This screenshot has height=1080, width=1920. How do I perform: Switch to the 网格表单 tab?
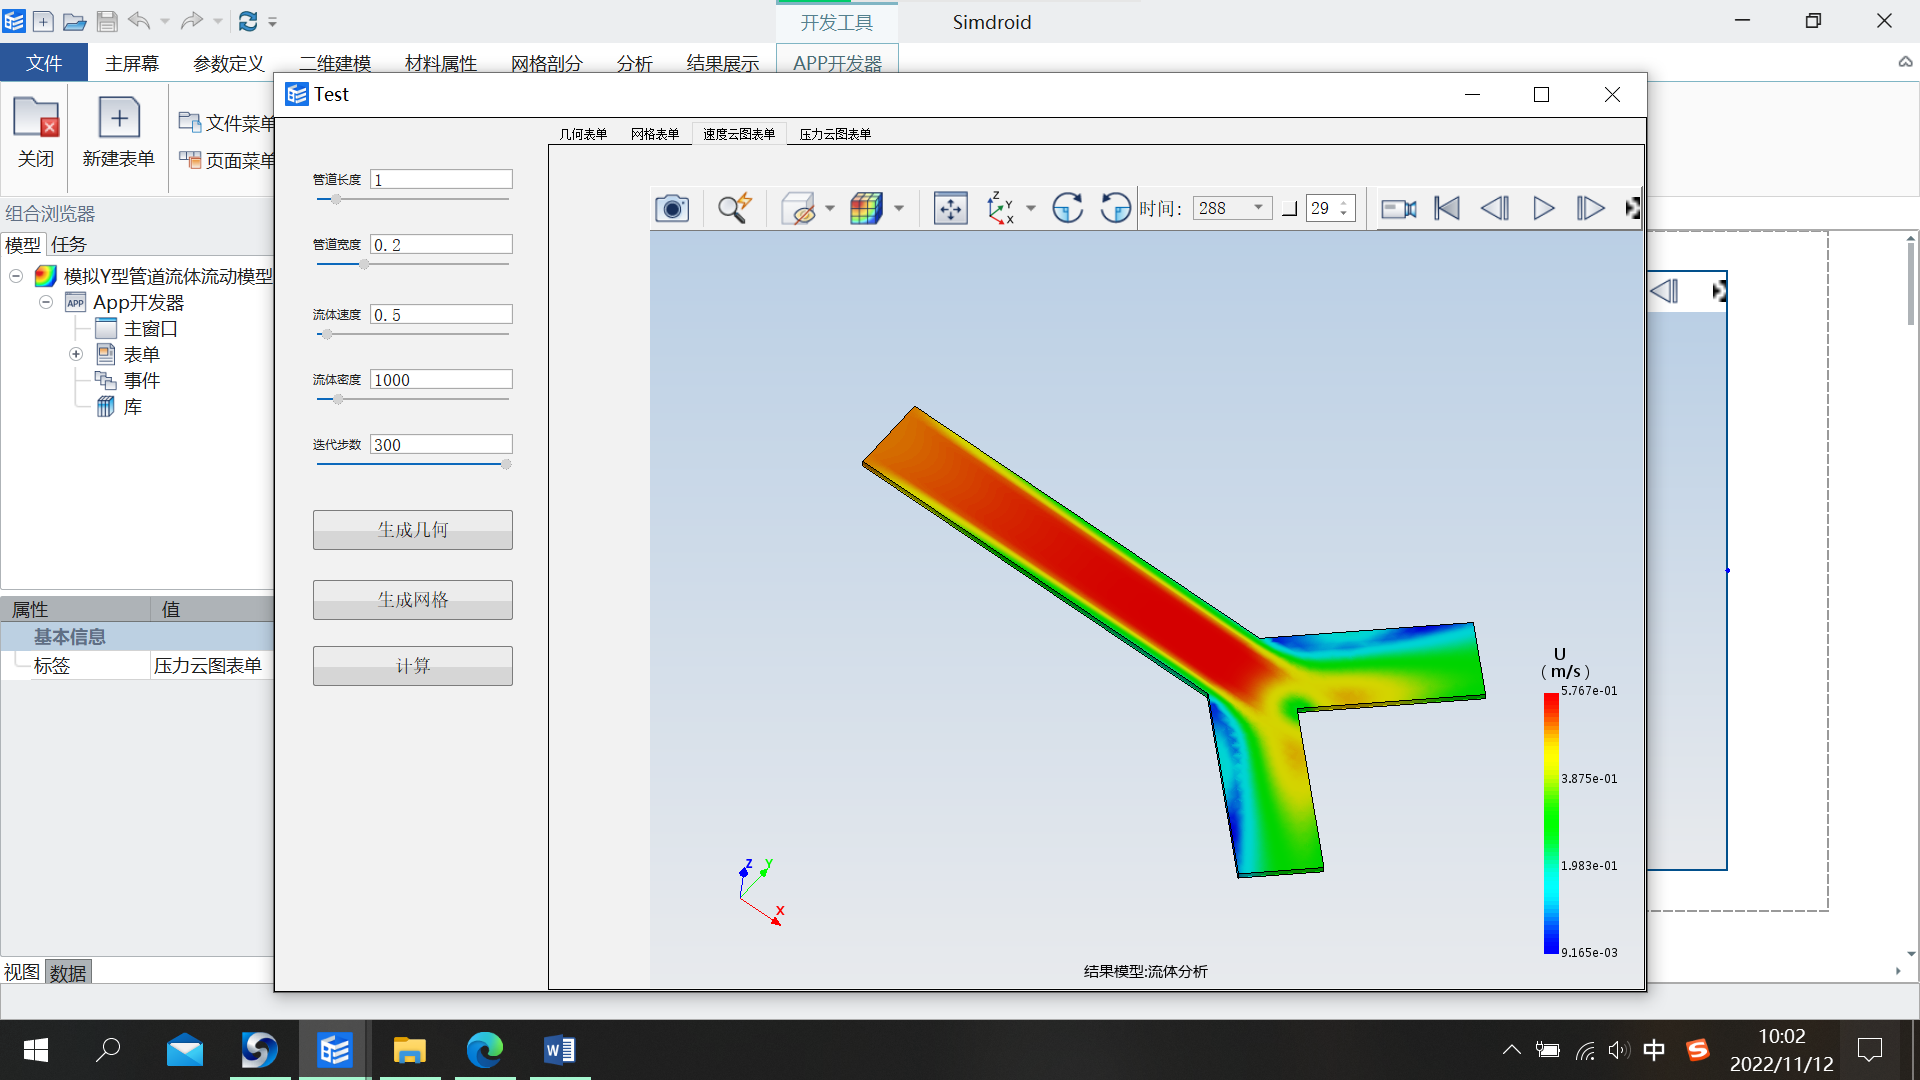[x=655, y=134]
